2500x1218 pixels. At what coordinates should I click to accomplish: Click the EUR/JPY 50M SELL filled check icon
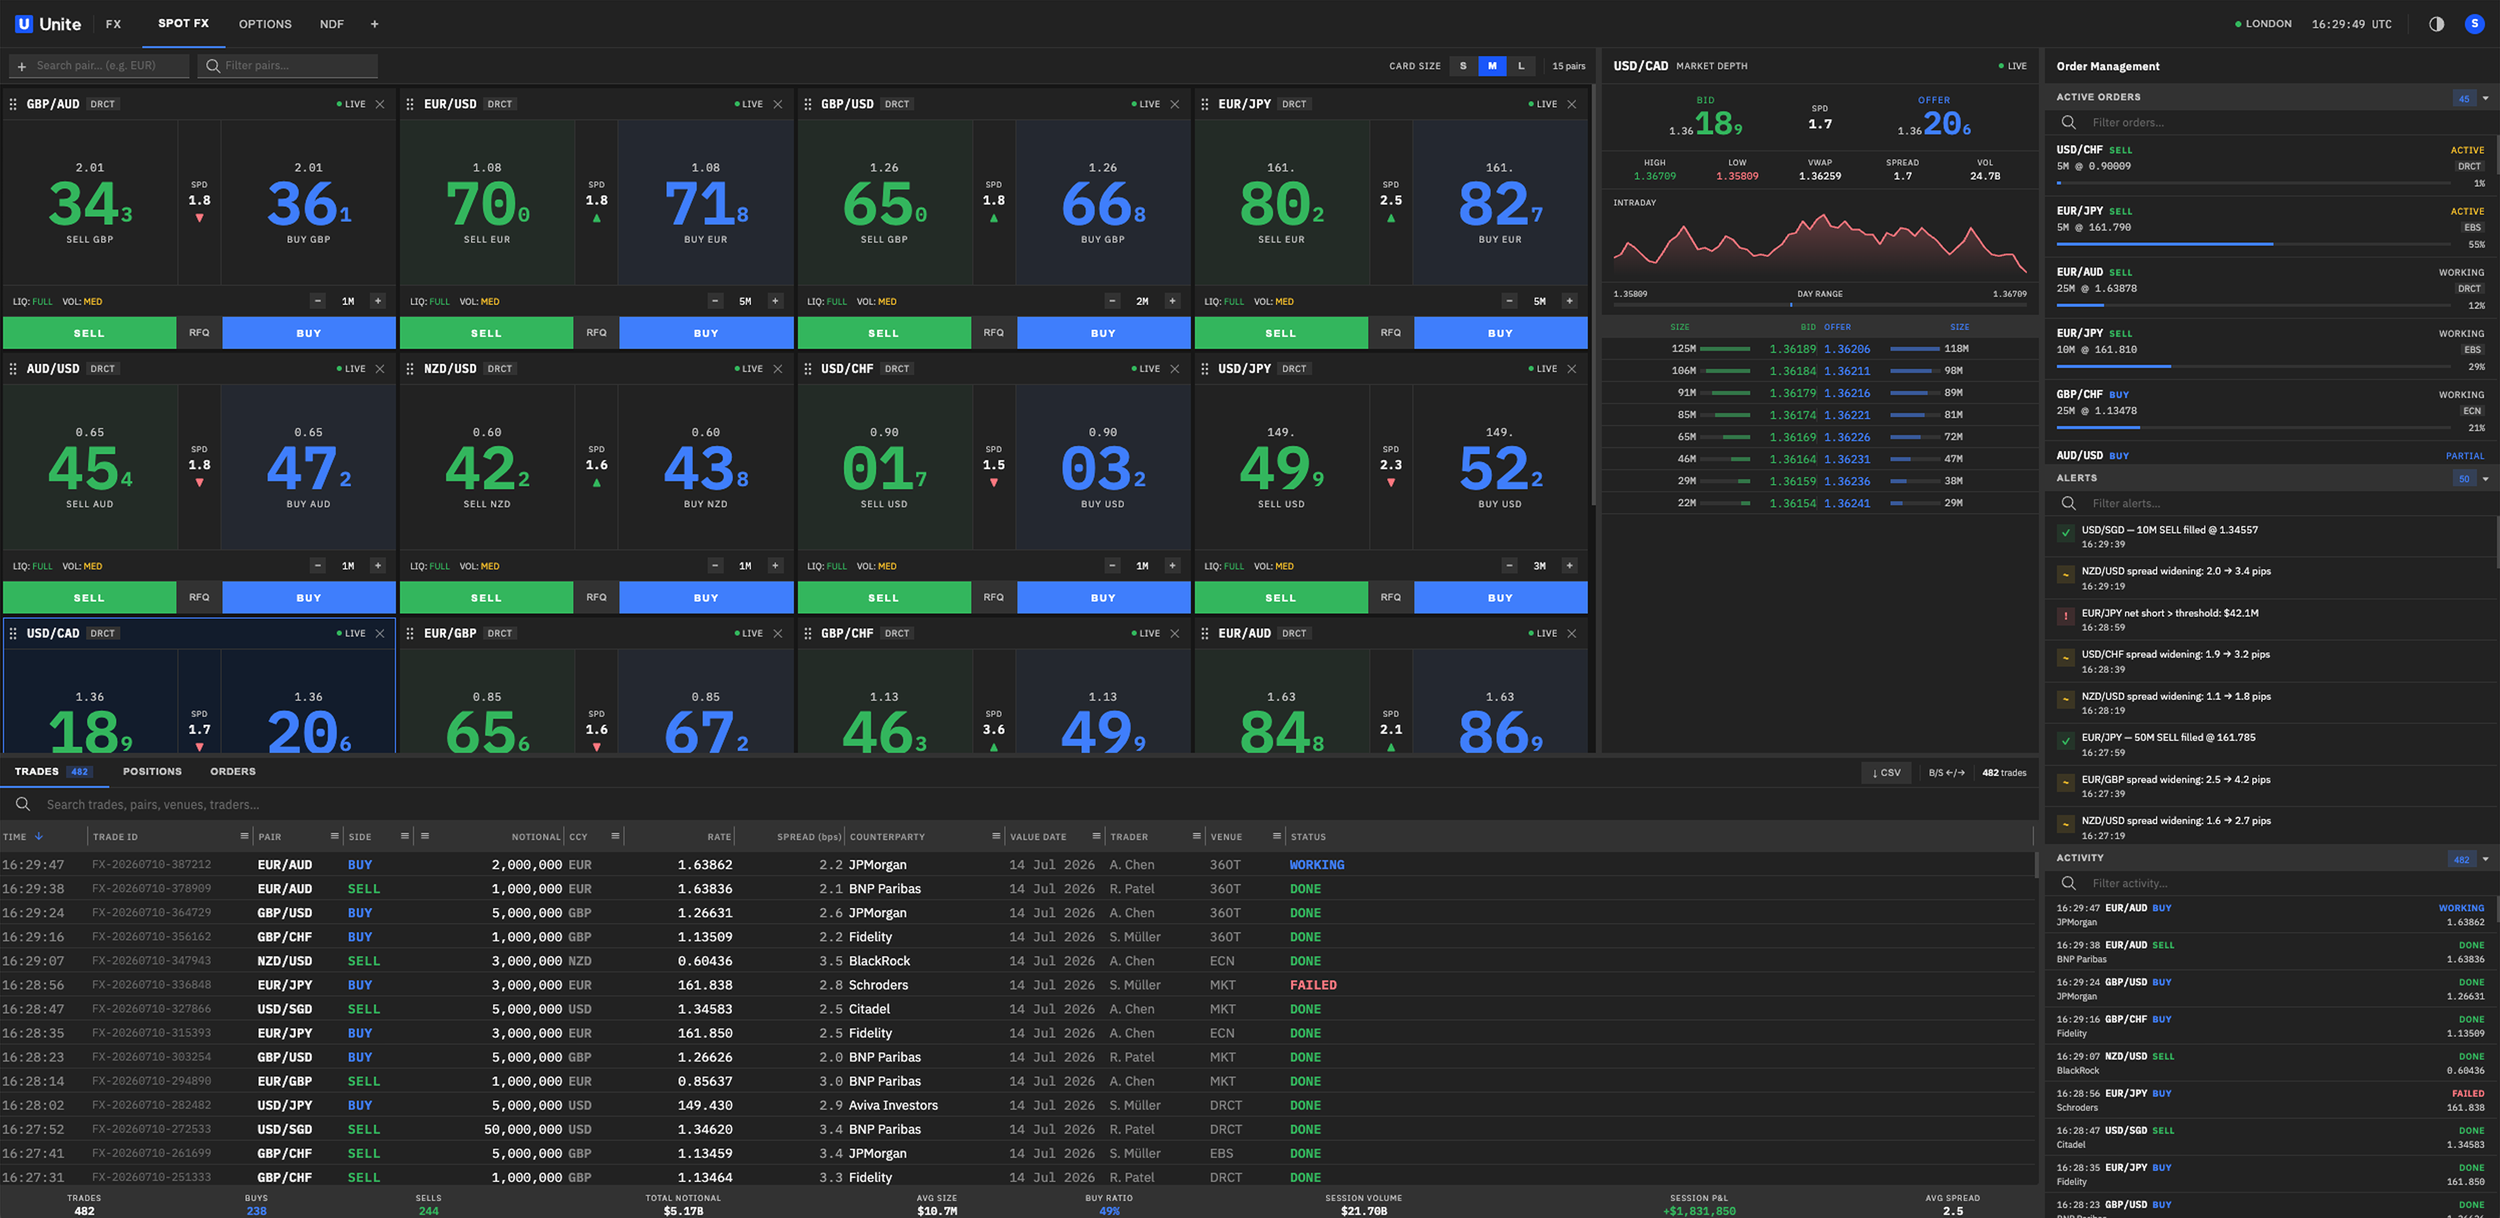[x=2065, y=741]
